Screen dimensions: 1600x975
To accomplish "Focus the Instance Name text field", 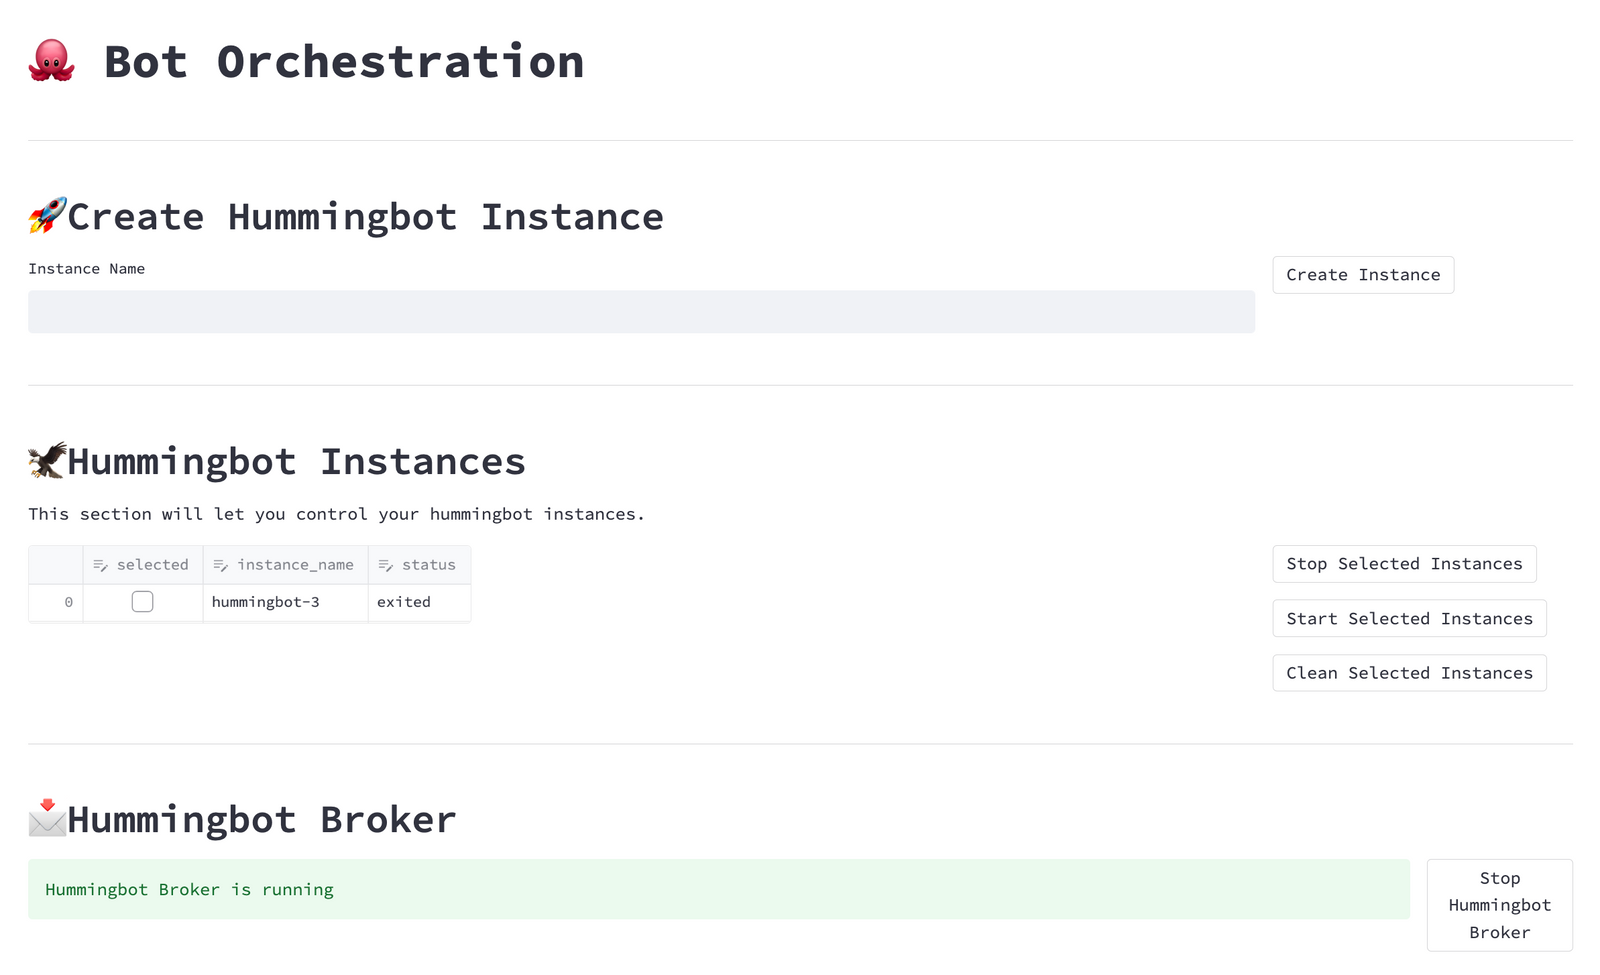I will point(641,312).
